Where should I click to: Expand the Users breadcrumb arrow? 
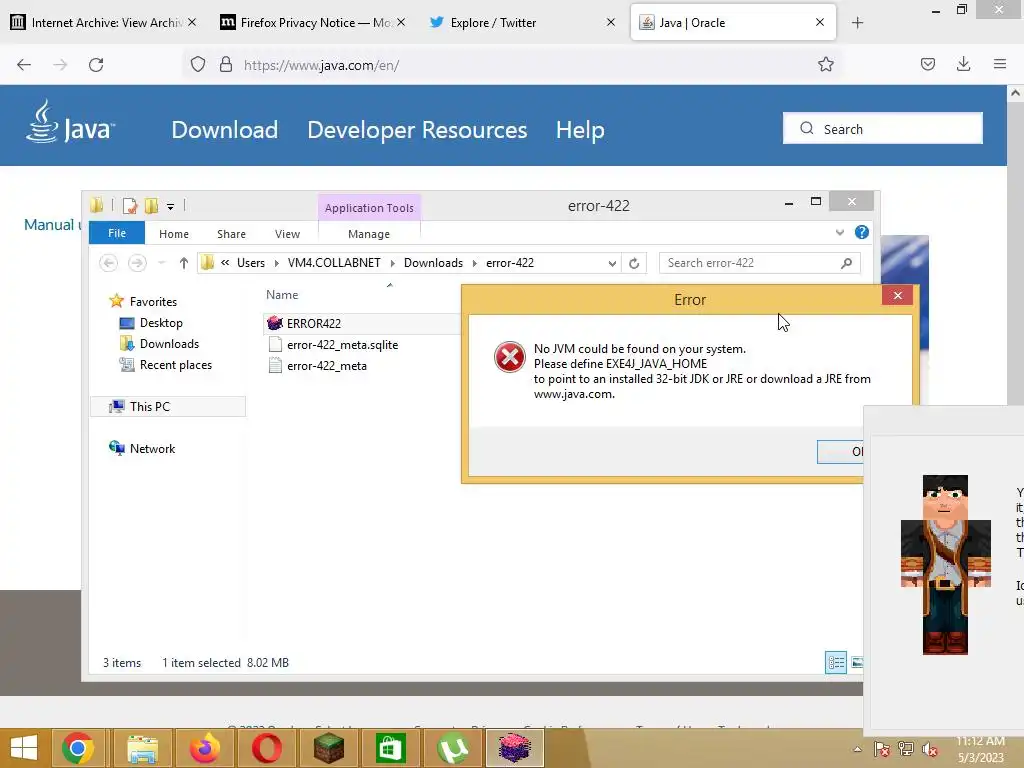[276, 263]
